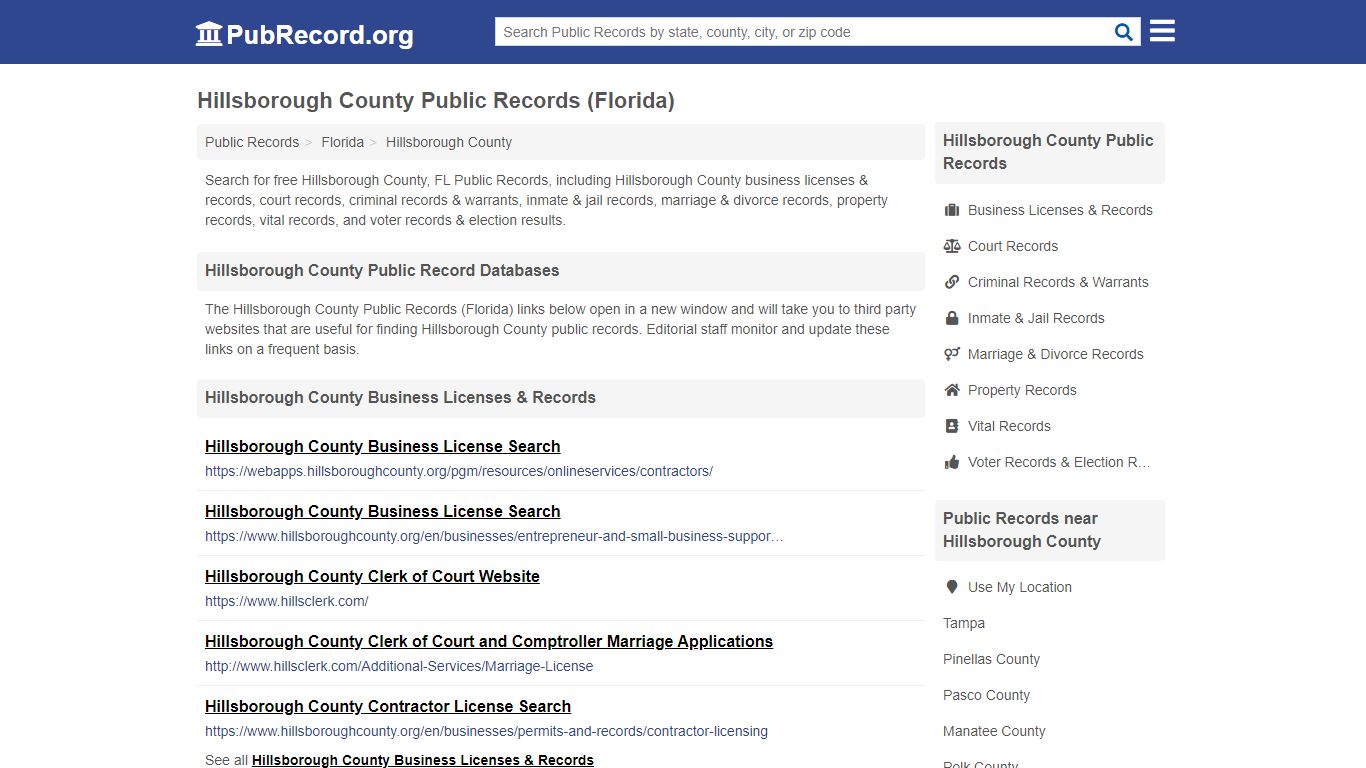Open Hillsborough County Contractor License Search
1366x768 pixels.
(x=388, y=706)
